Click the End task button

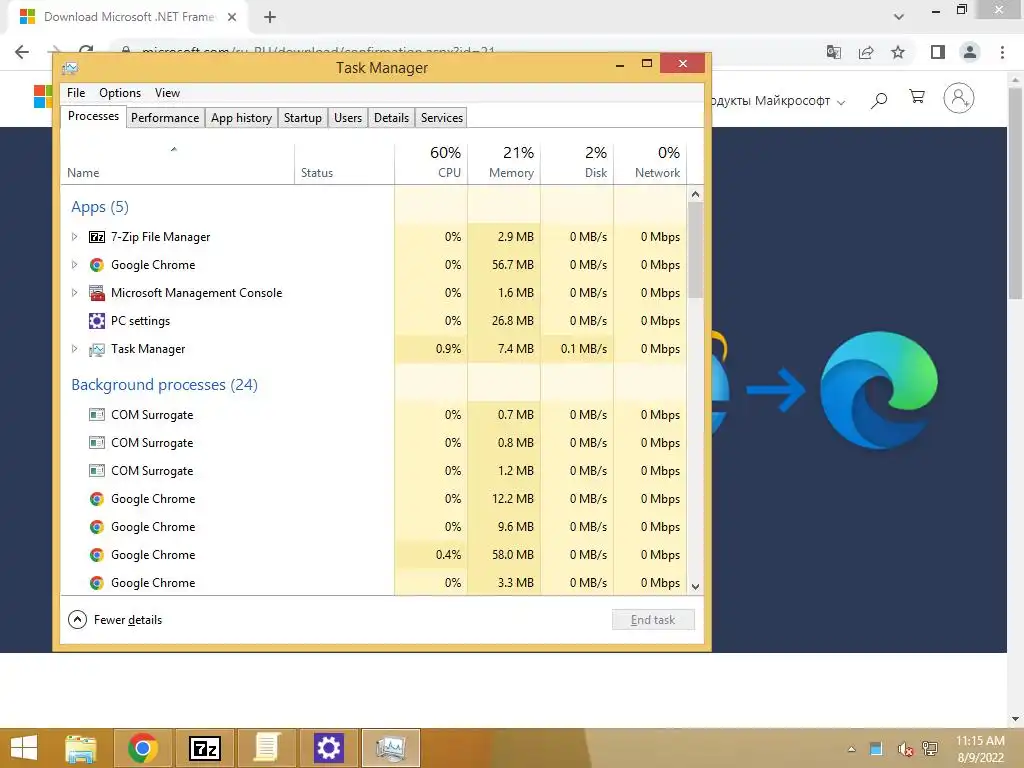click(653, 620)
